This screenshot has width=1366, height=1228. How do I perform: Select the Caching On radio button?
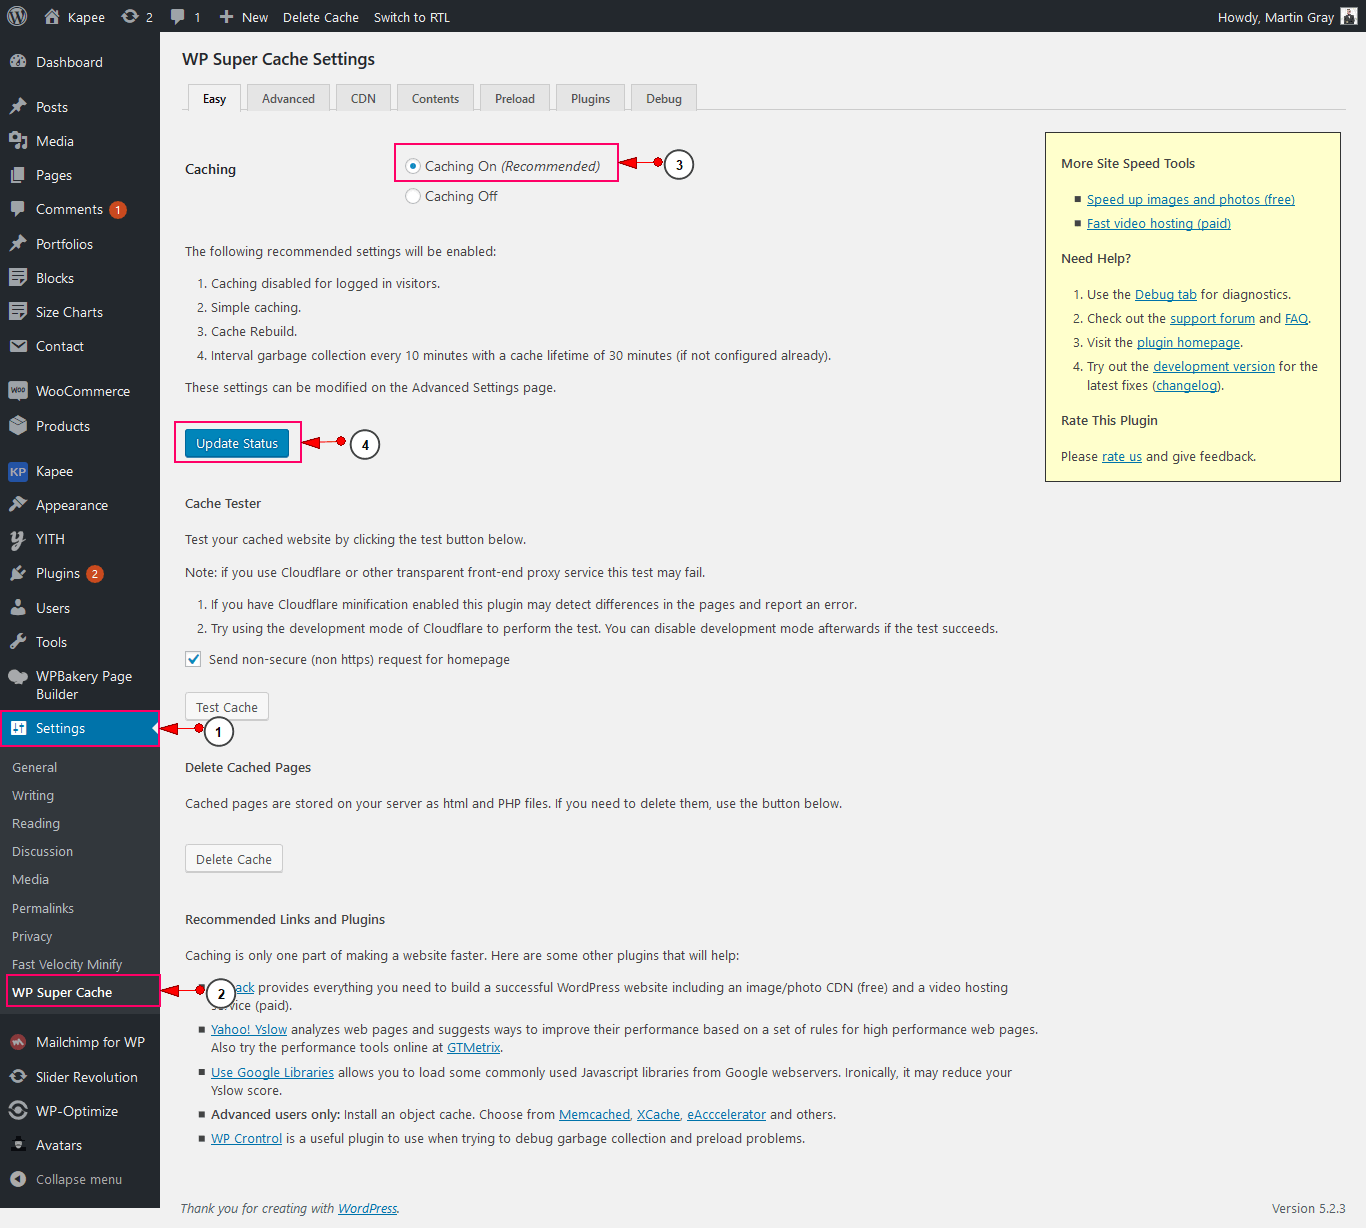pyautogui.click(x=413, y=166)
